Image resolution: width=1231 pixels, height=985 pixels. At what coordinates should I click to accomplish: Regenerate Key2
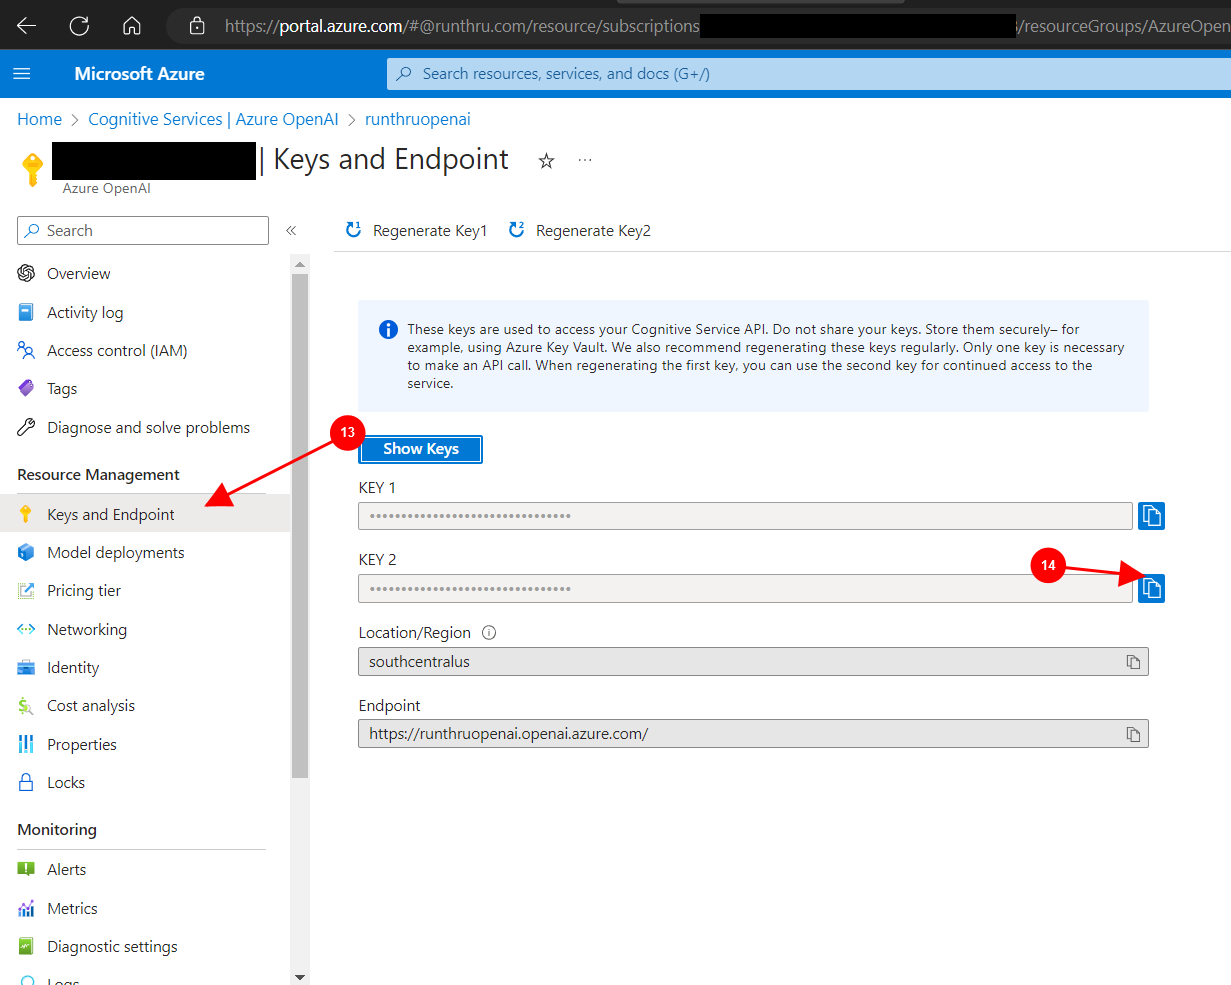click(x=580, y=231)
